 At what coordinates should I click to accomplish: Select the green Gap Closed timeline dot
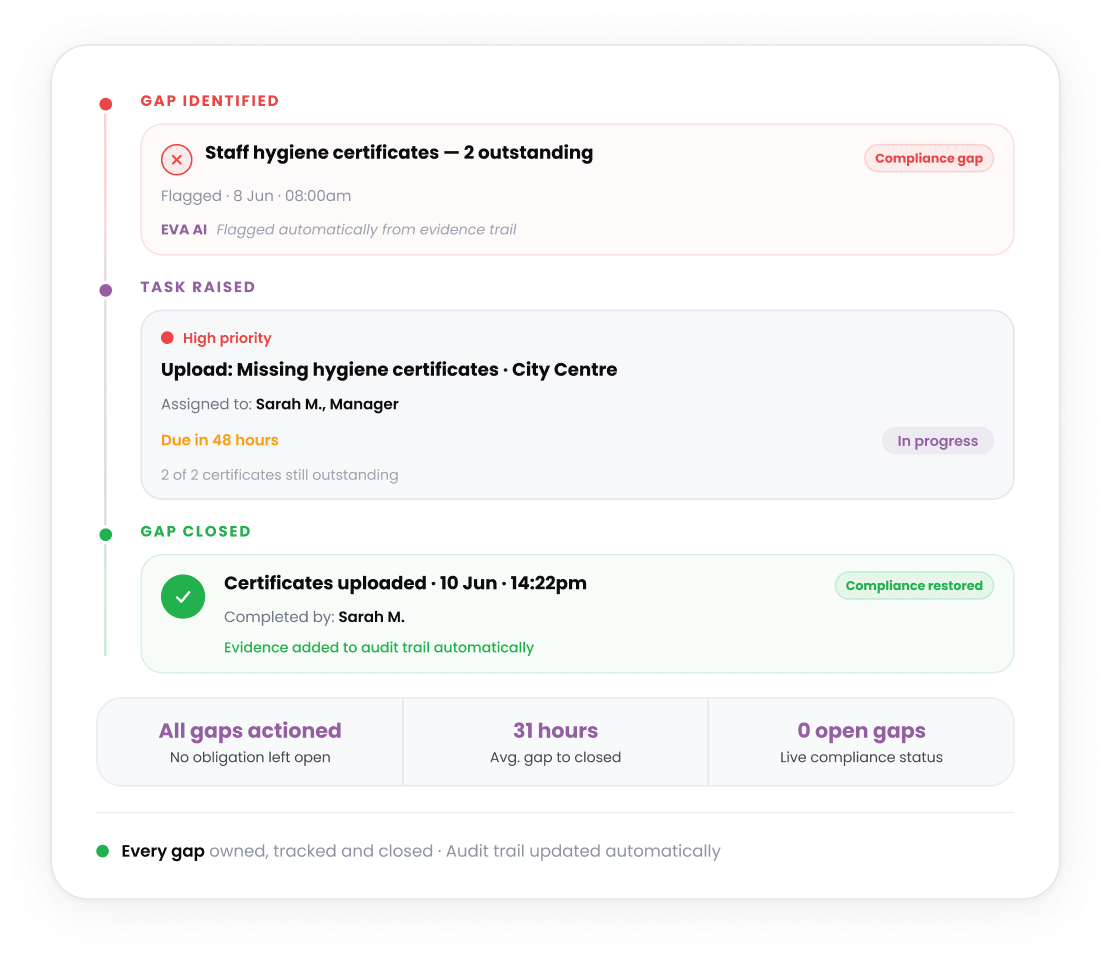click(106, 534)
